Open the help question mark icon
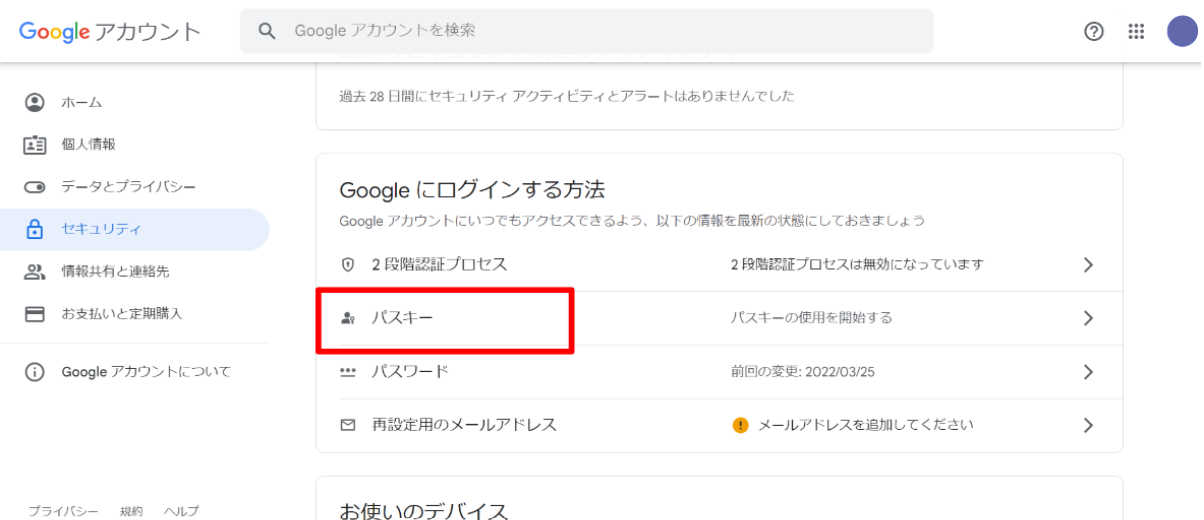The height and width of the screenshot is (520, 1204). [1094, 31]
